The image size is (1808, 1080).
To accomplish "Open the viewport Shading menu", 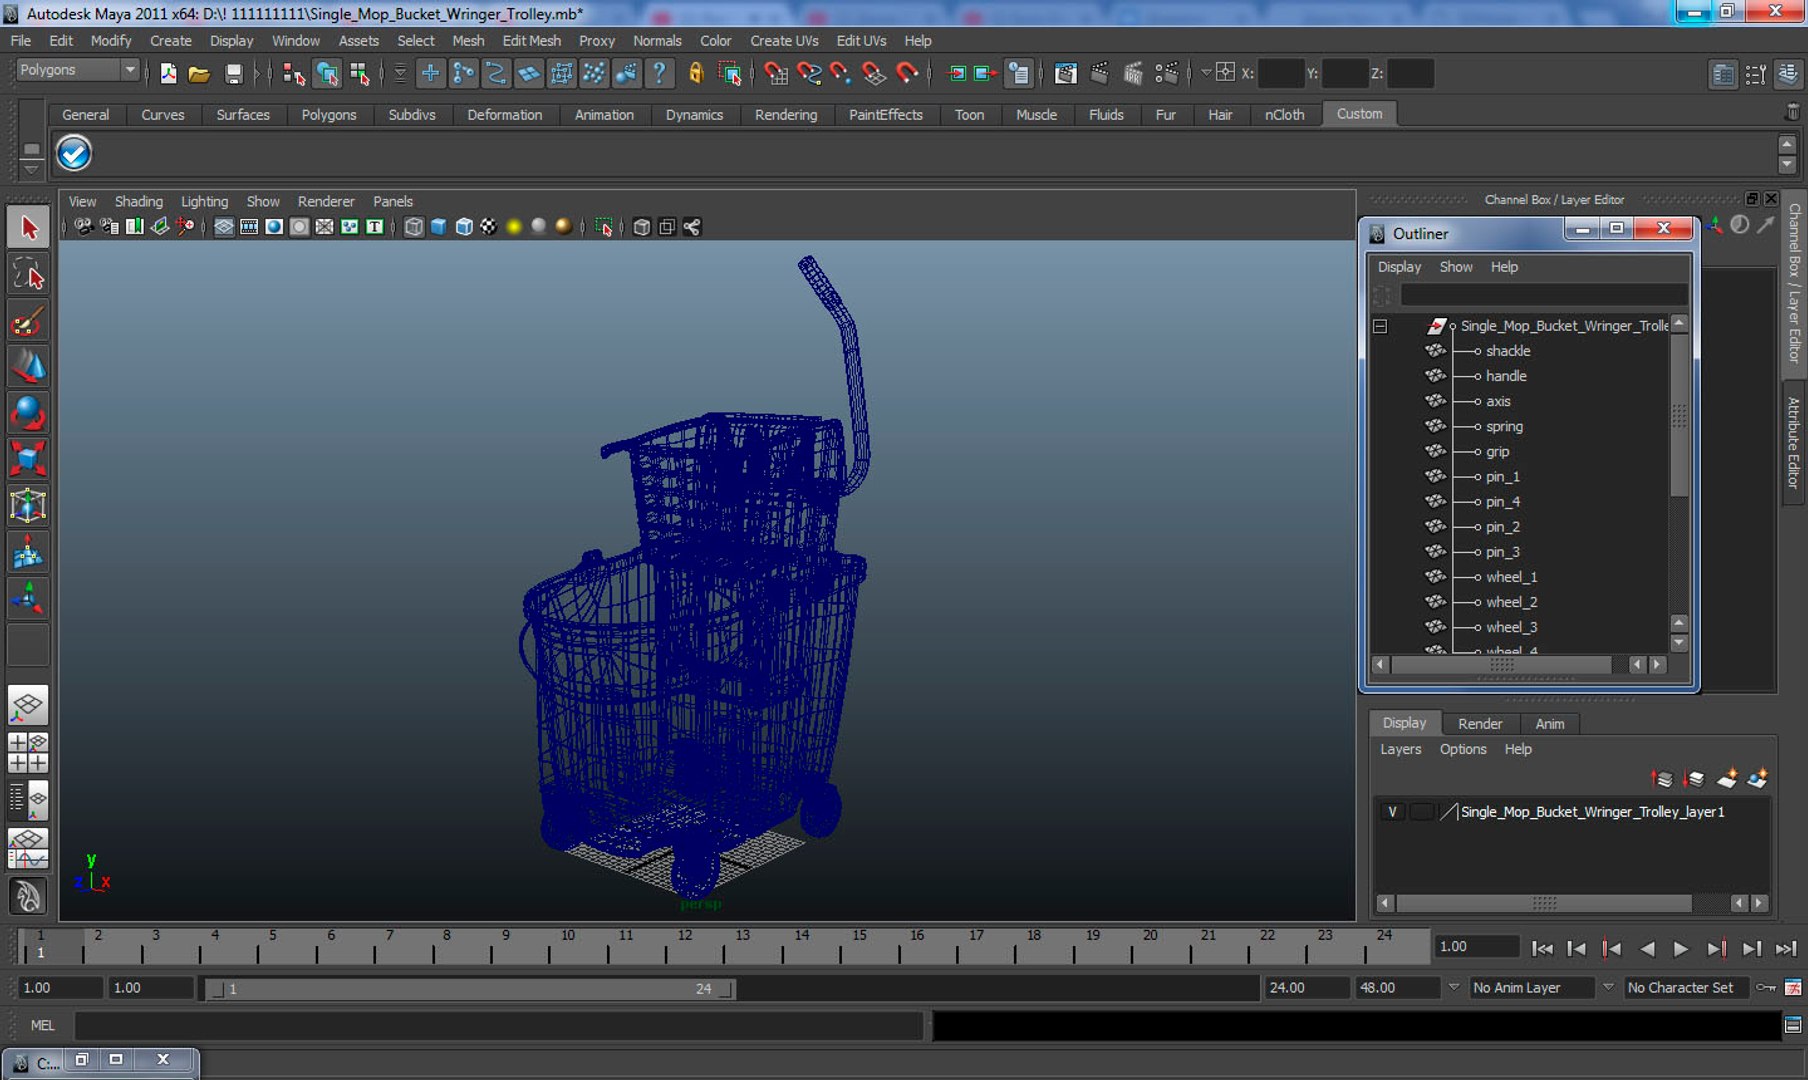I will tap(138, 202).
